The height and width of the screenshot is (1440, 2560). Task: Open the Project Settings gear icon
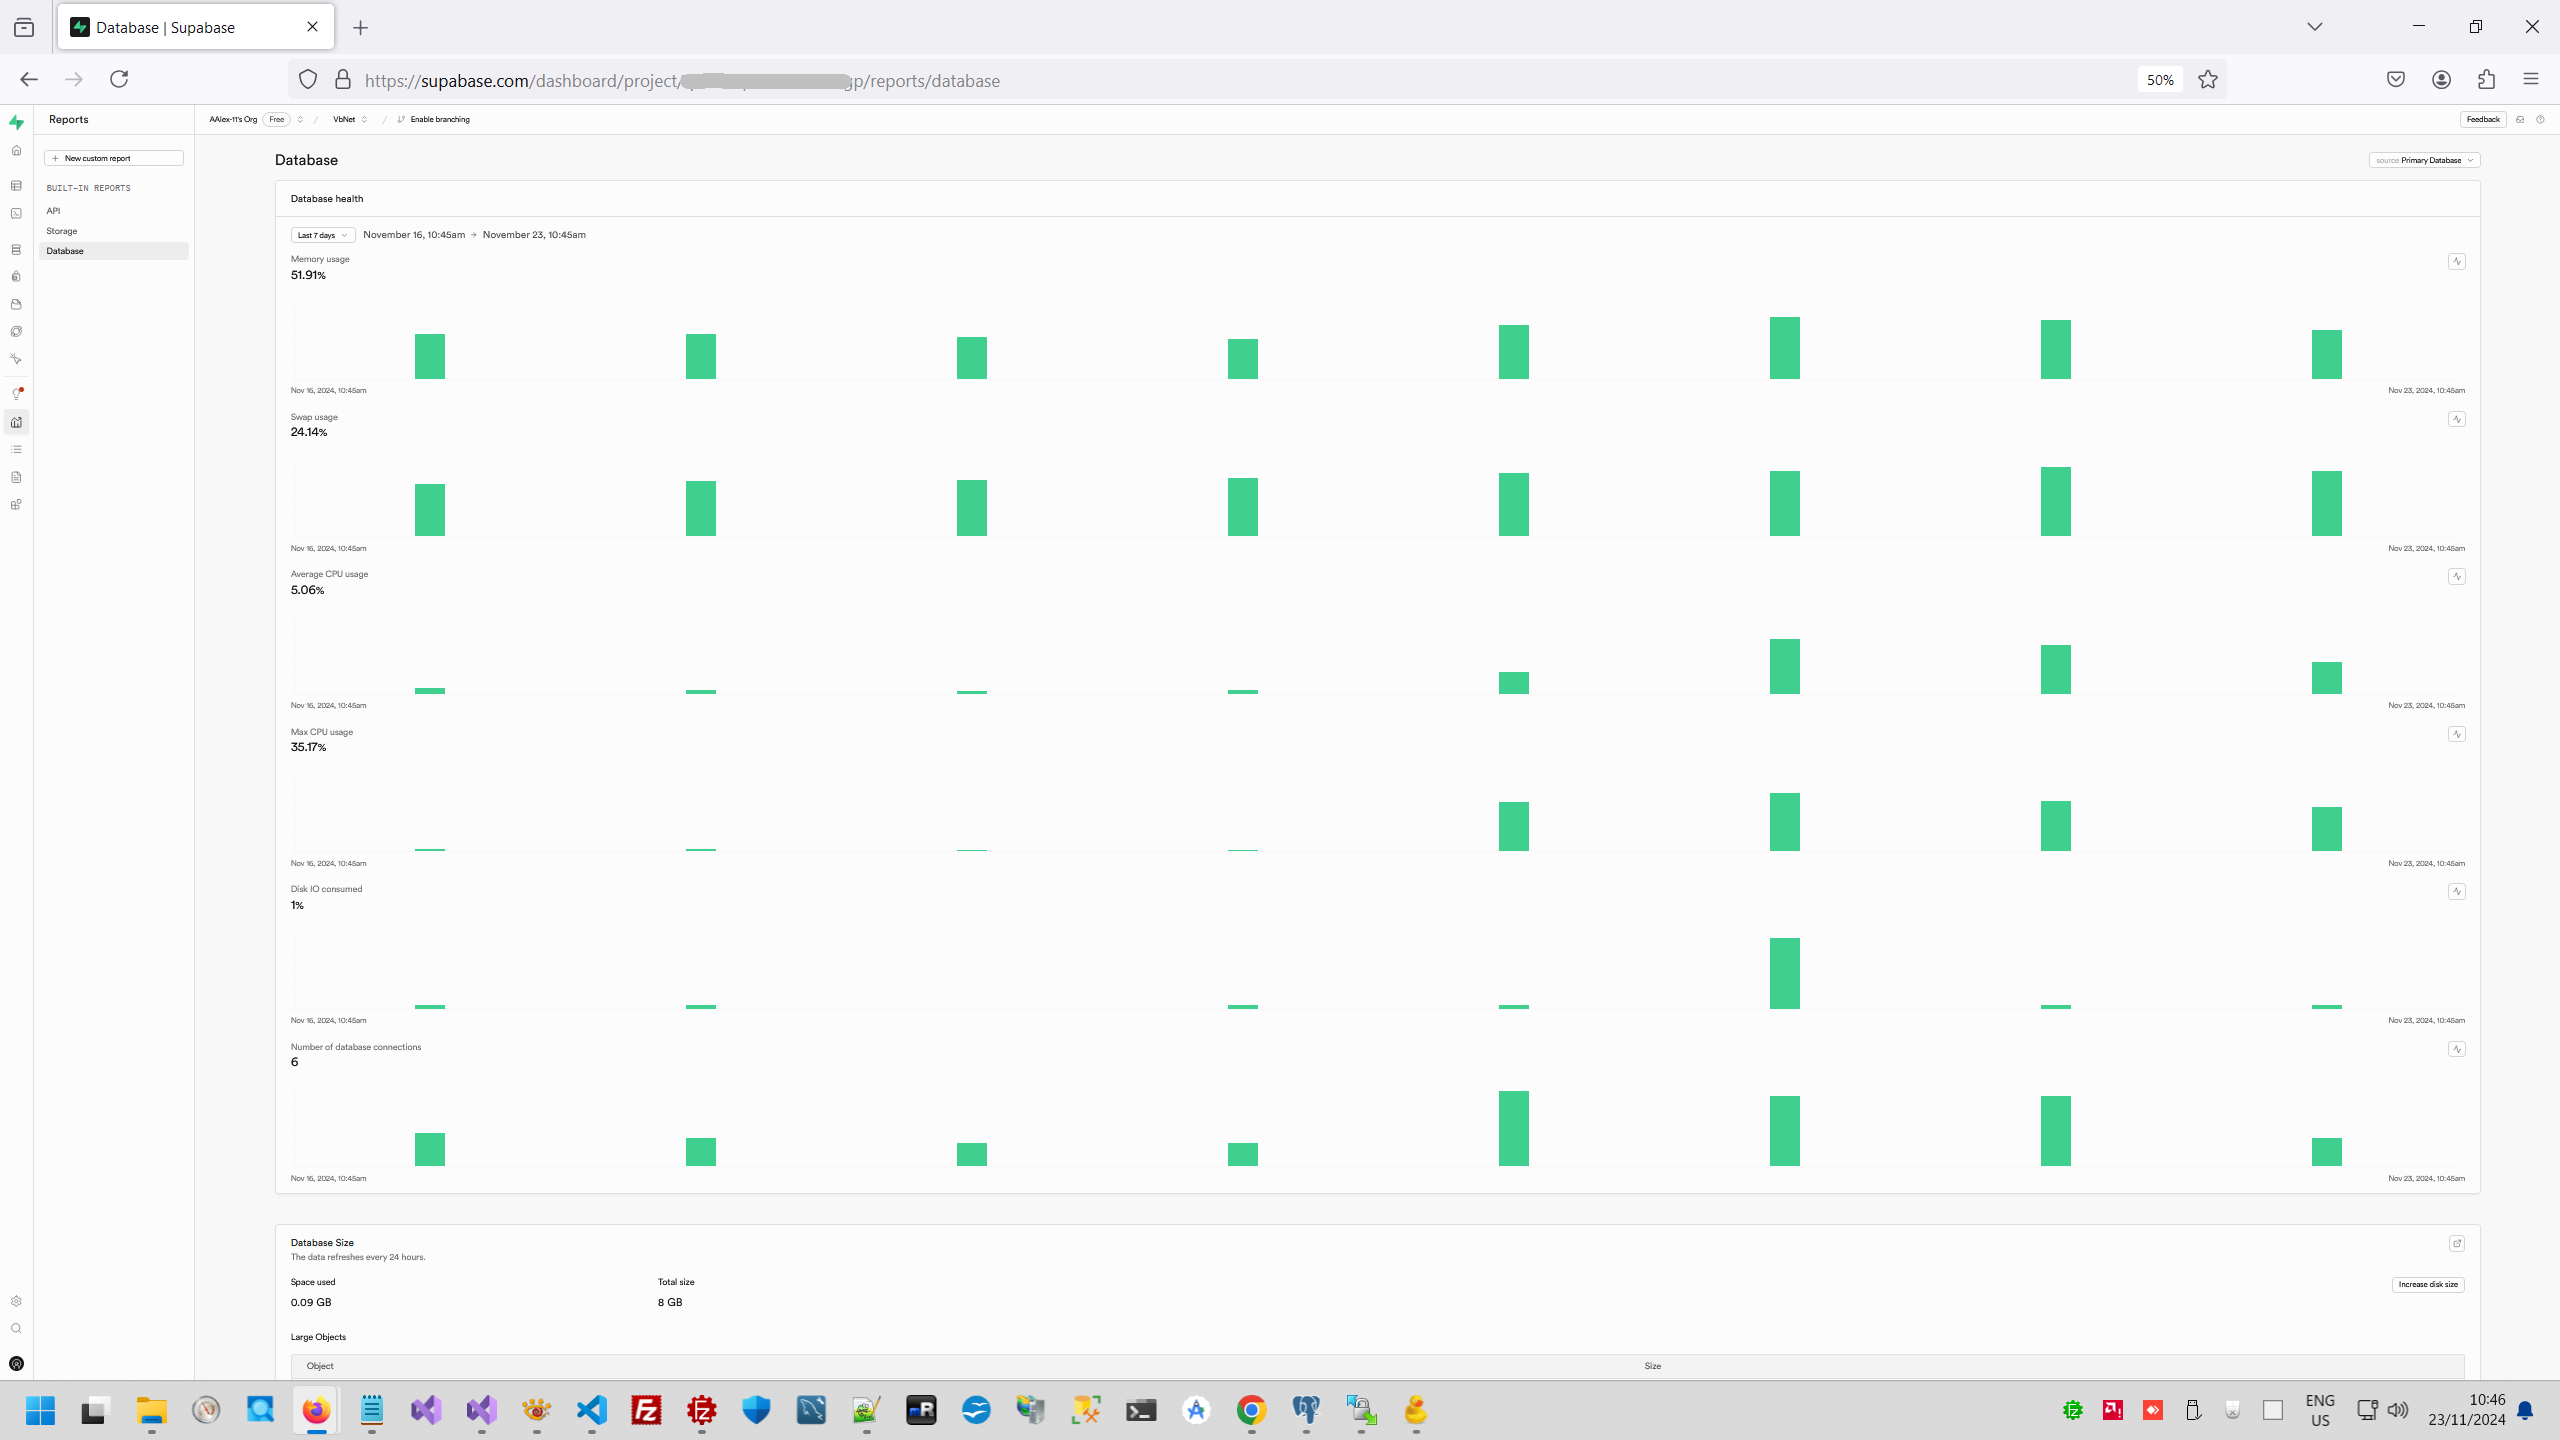coord(16,1301)
